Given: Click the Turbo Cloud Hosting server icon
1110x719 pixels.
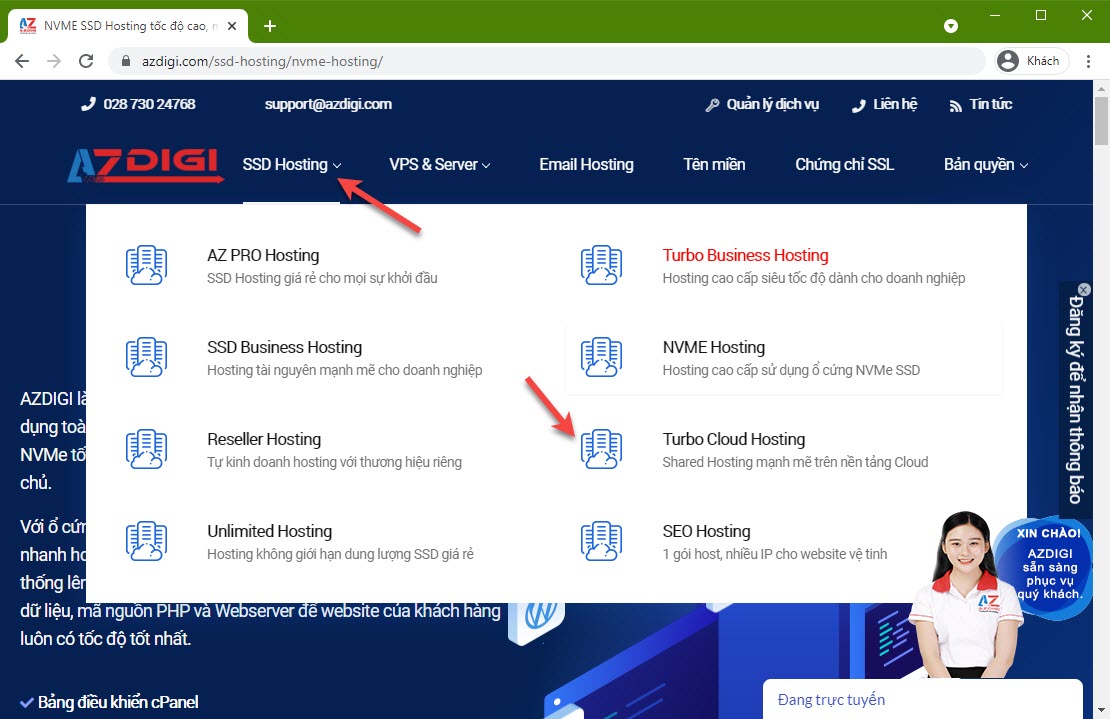Looking at the screenshot, I should pos(601,449).
